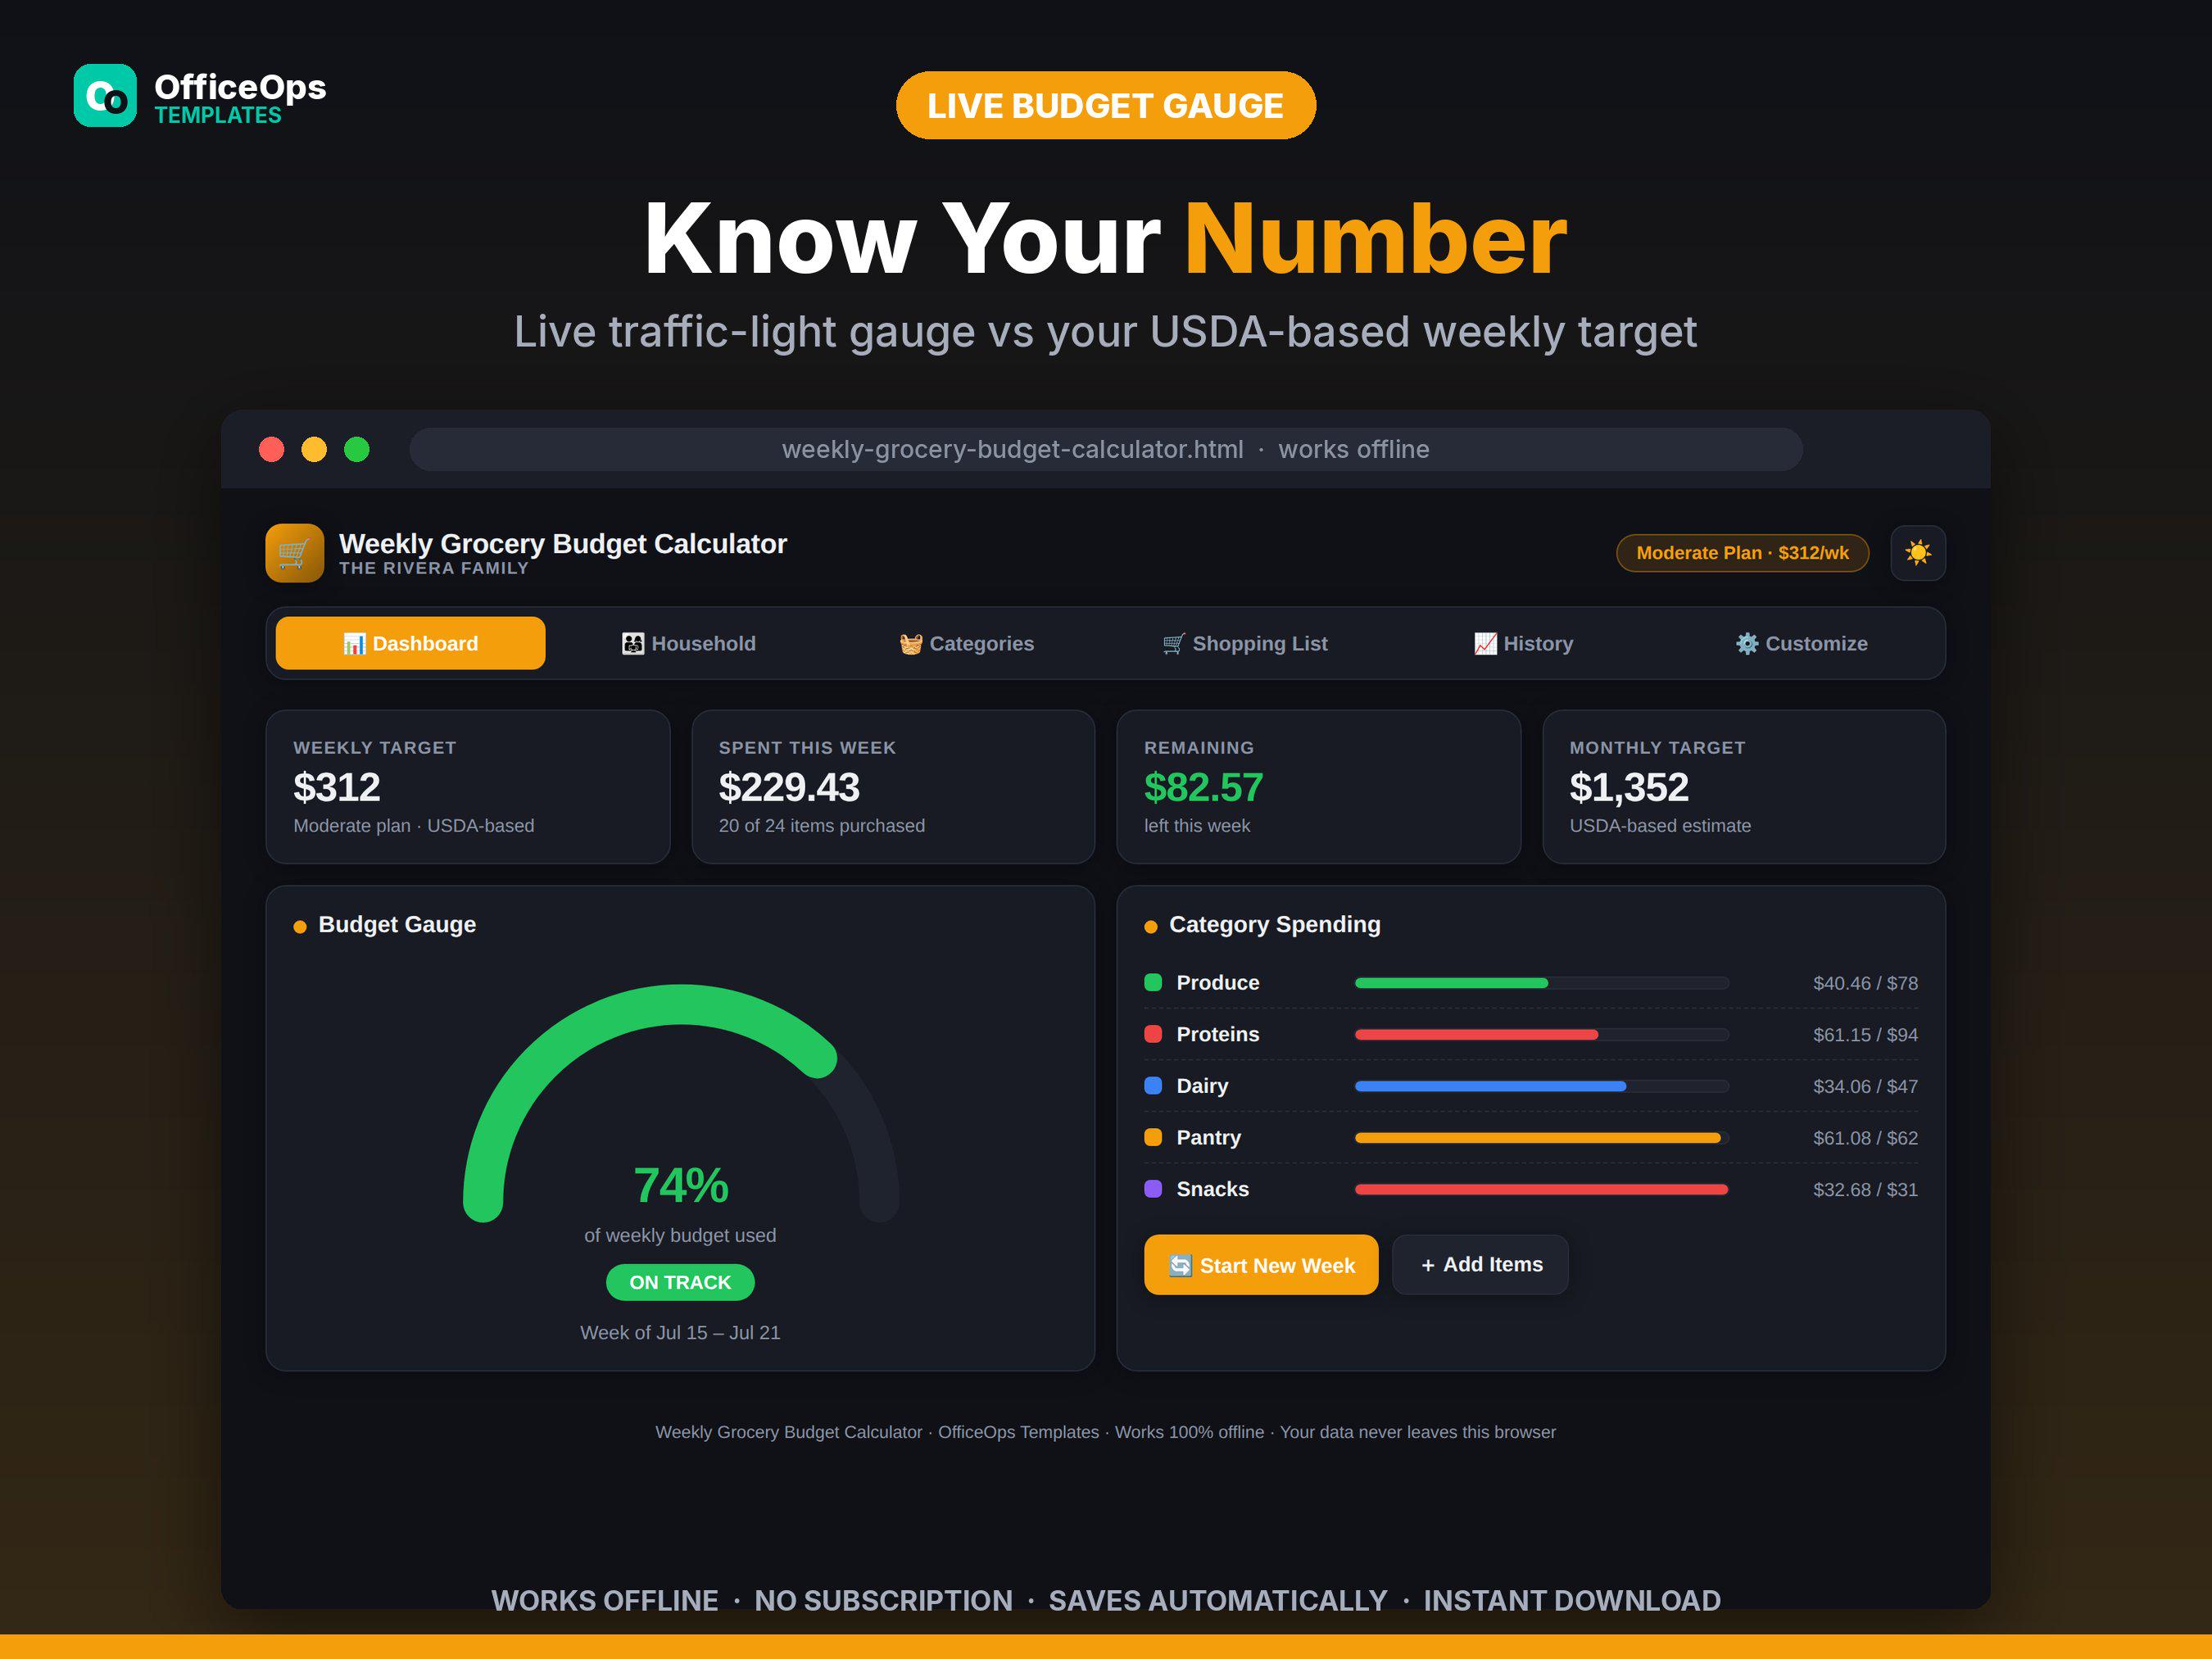
Task: Open the History tab
Action: pyautogui.click(x=1523, y=643)
